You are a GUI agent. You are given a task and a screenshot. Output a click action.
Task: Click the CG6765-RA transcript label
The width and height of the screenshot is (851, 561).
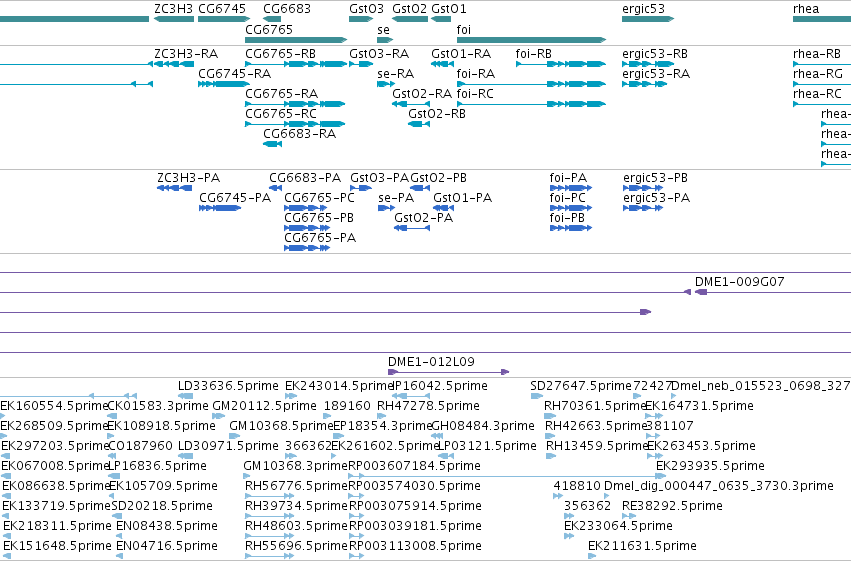pos(282,94)
